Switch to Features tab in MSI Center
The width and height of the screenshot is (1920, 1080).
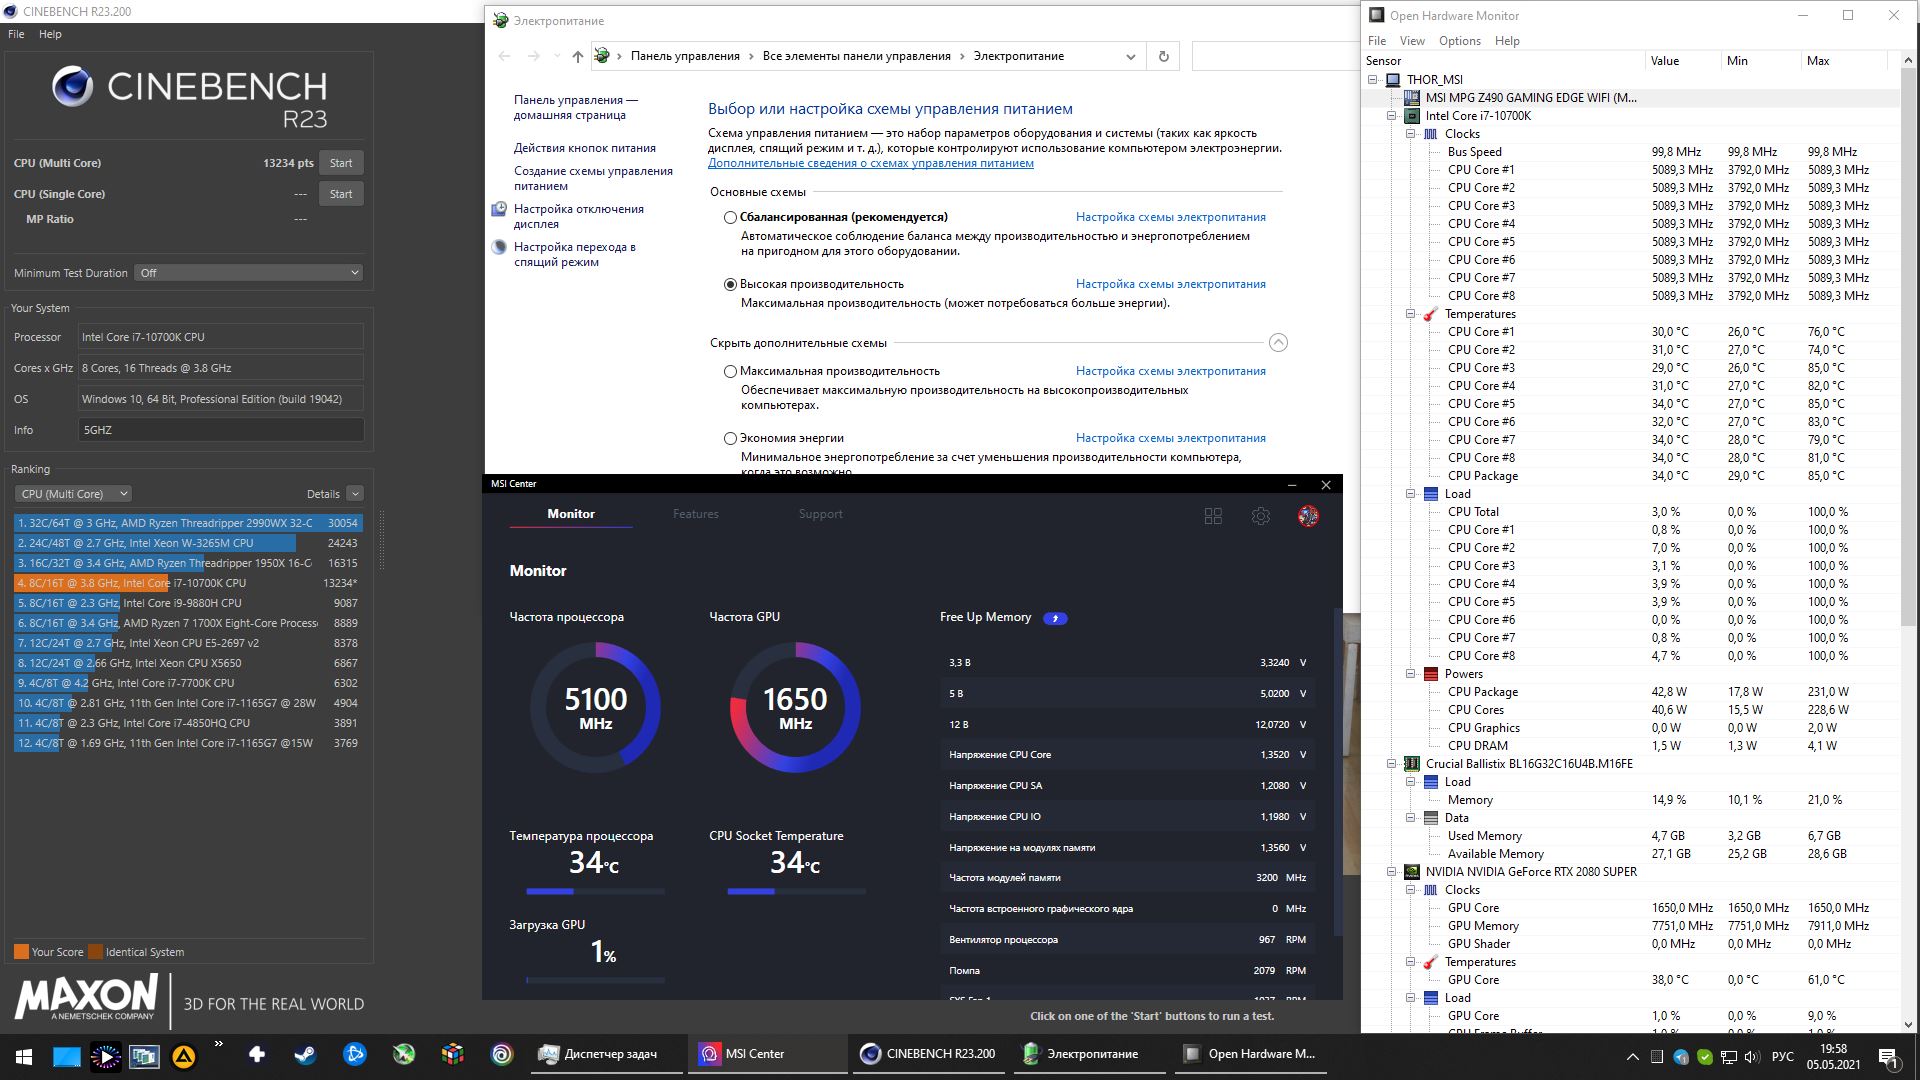(695, 514)
